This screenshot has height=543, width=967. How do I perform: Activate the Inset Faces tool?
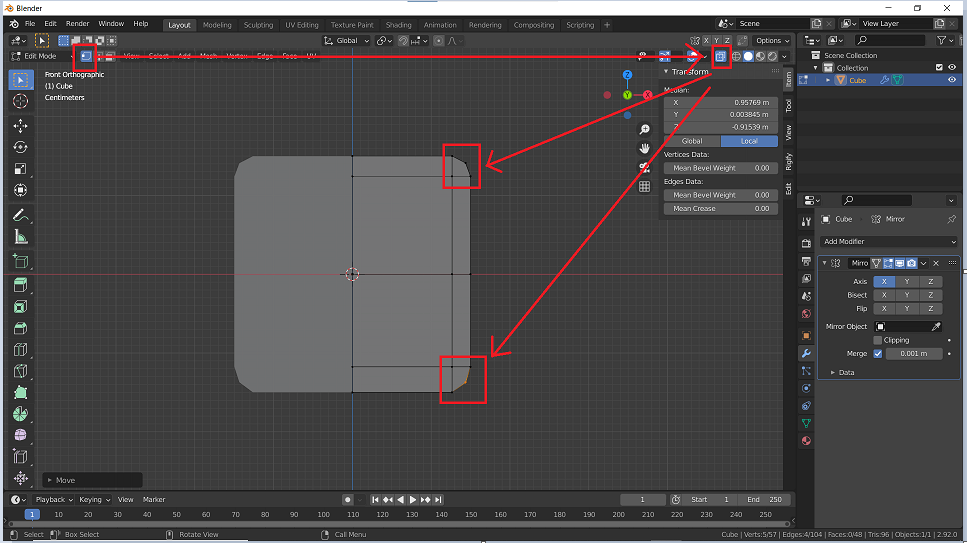[x=20, y=307]
